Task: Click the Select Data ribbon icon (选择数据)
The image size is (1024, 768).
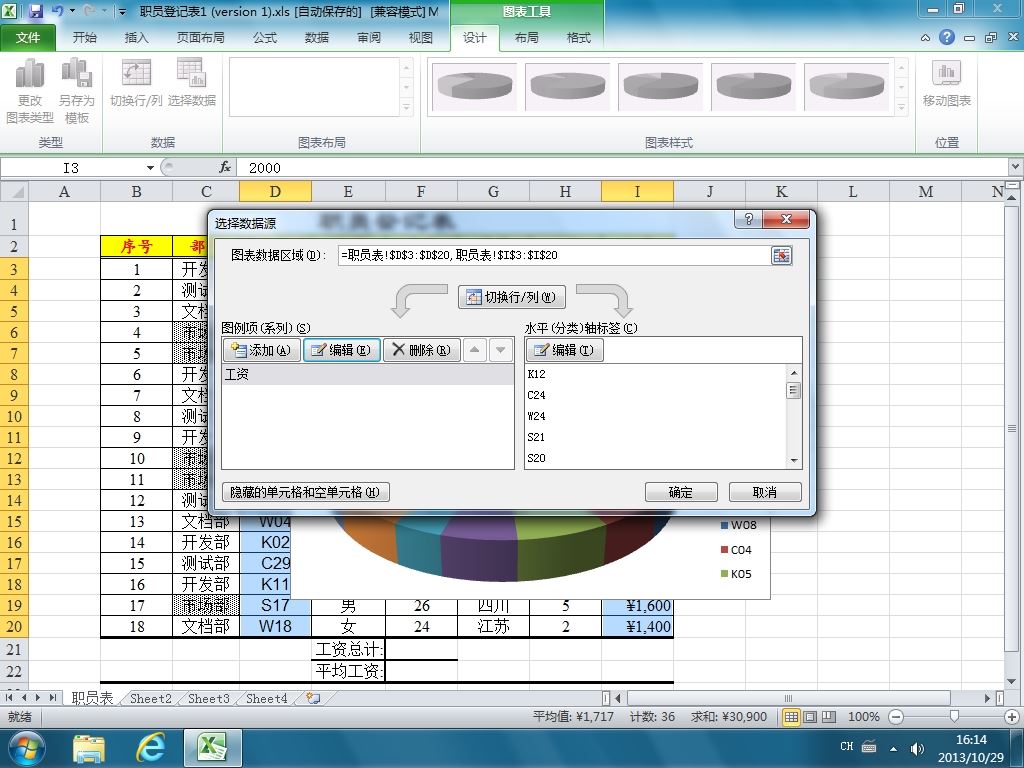Action: (191, 82)
